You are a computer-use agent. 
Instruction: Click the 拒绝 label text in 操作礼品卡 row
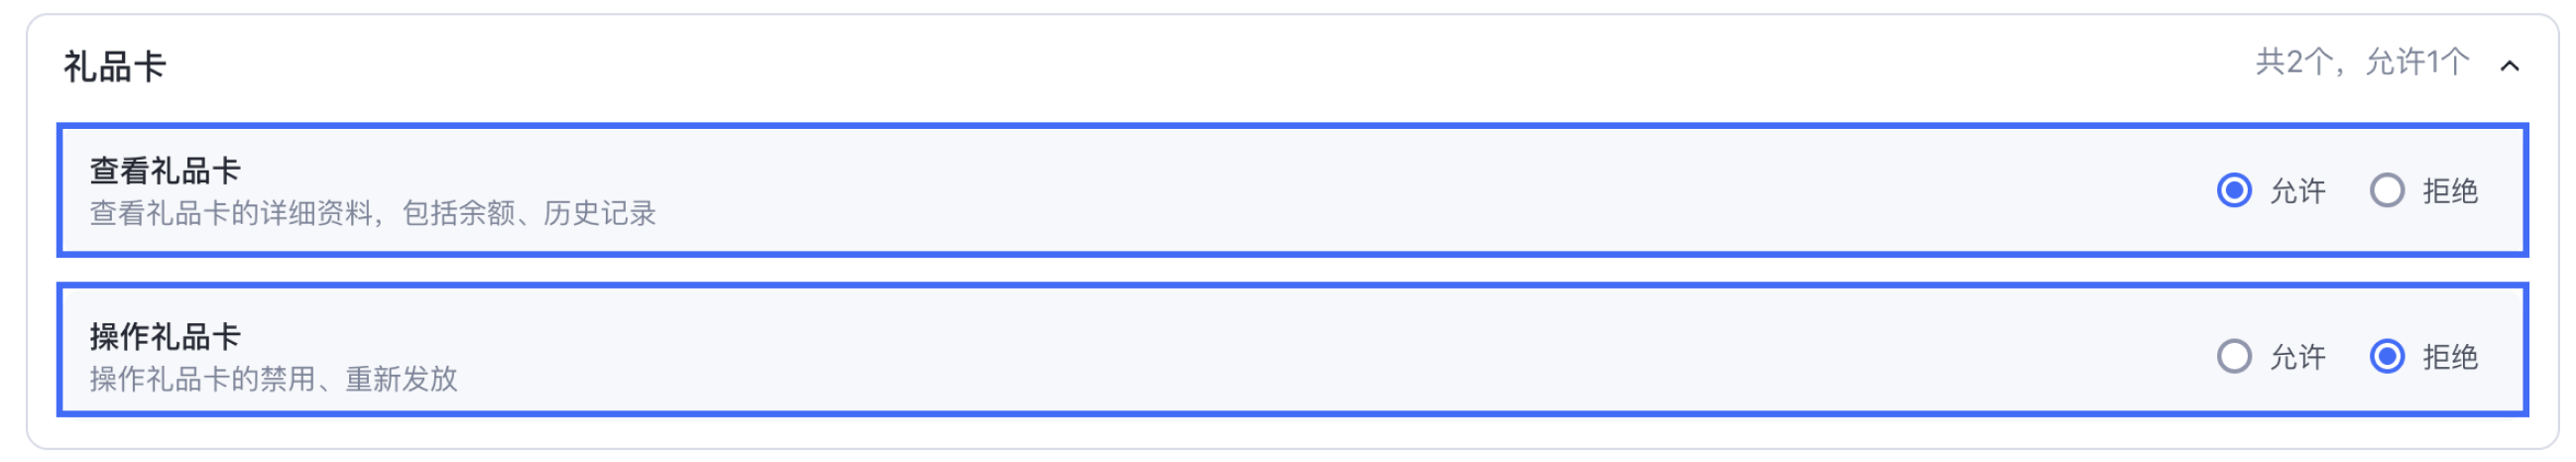[2449, 357]
